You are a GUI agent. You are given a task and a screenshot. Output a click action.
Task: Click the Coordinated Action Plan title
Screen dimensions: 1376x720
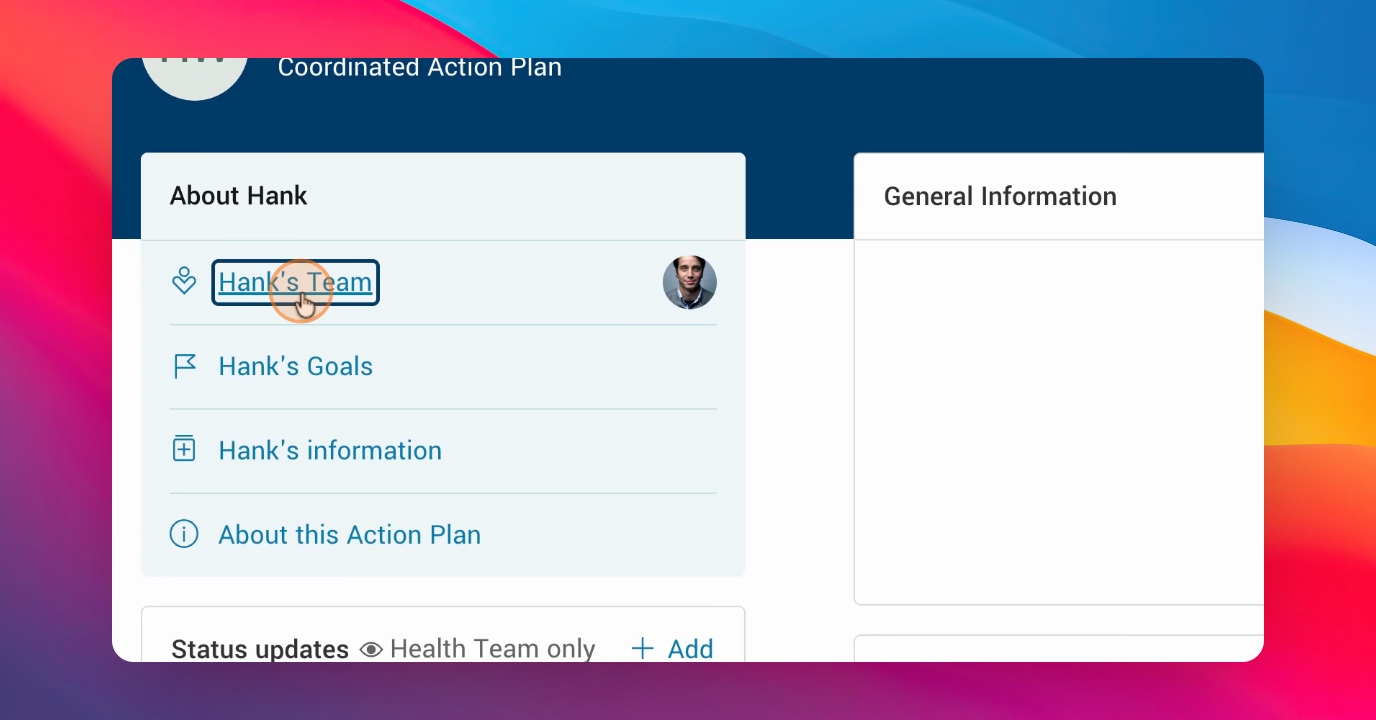[x=420, y=68]
